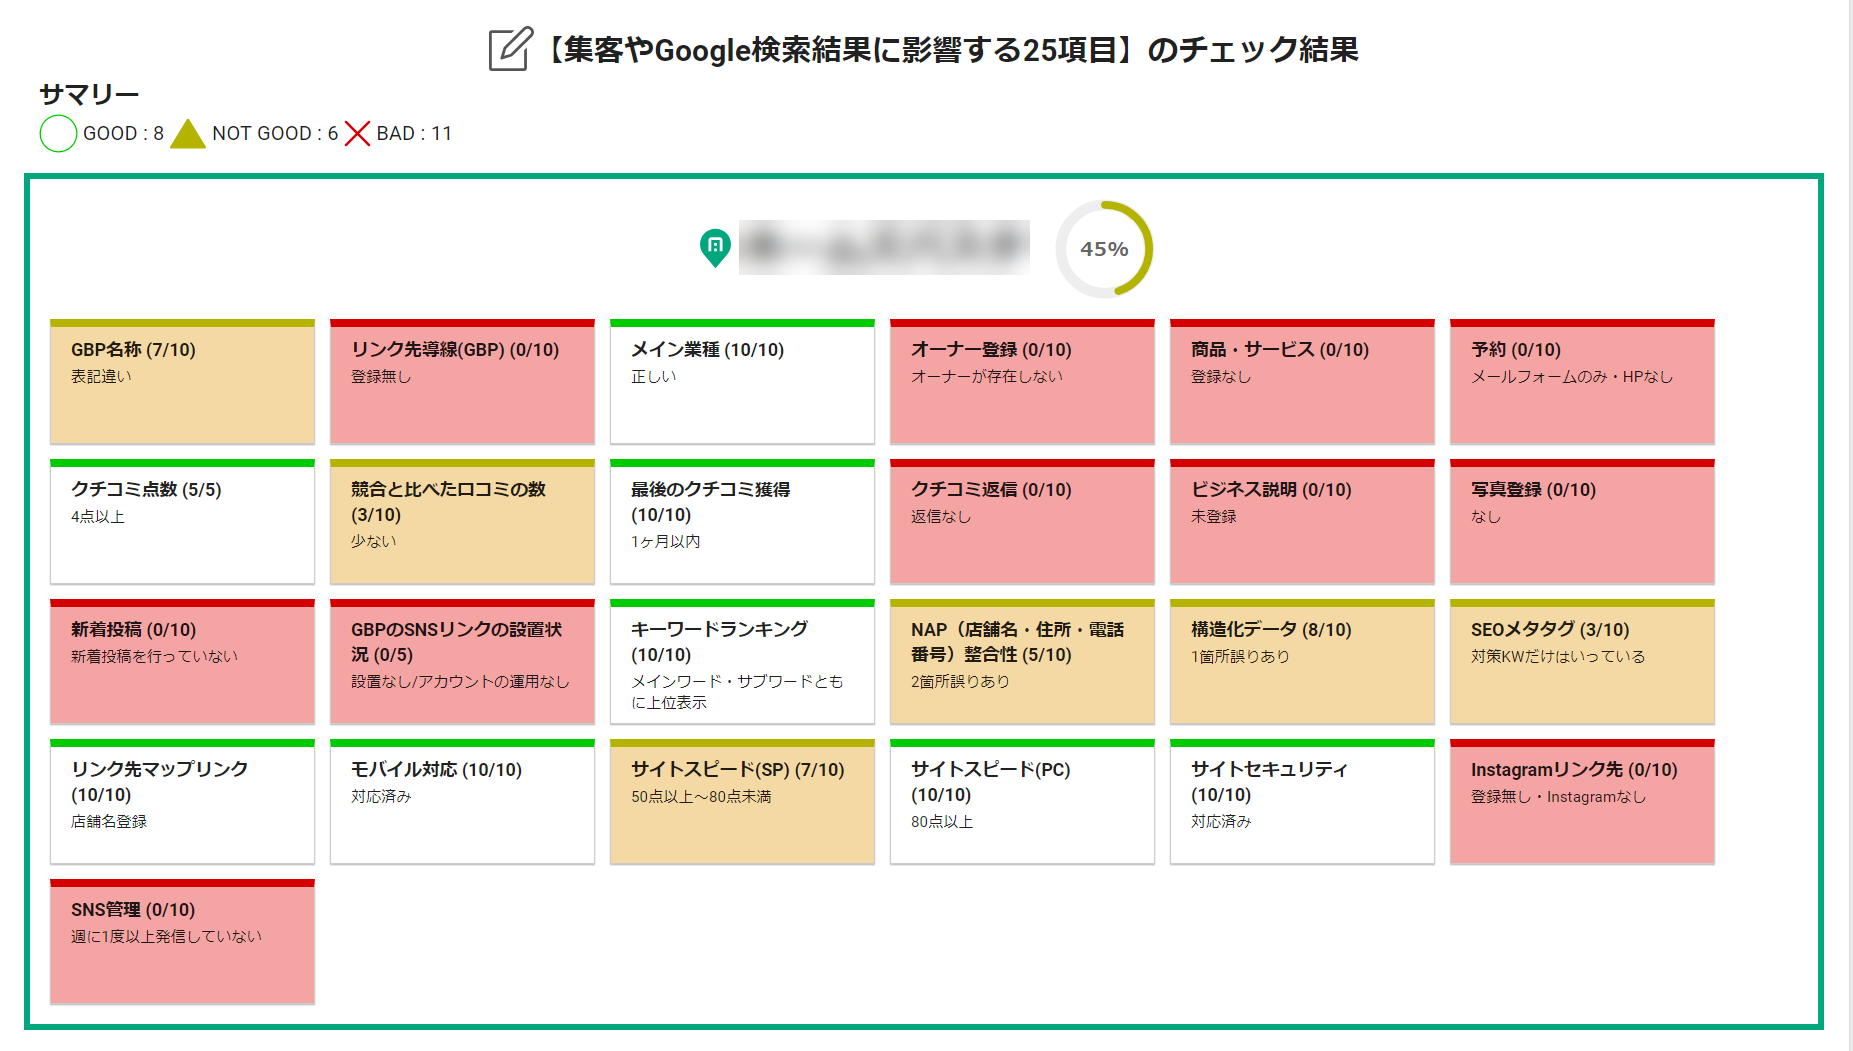The width and height of the screenshot is (1853, 1051).
Task: Click the クチコミ点数 (5/5) card
Action: 181,521
